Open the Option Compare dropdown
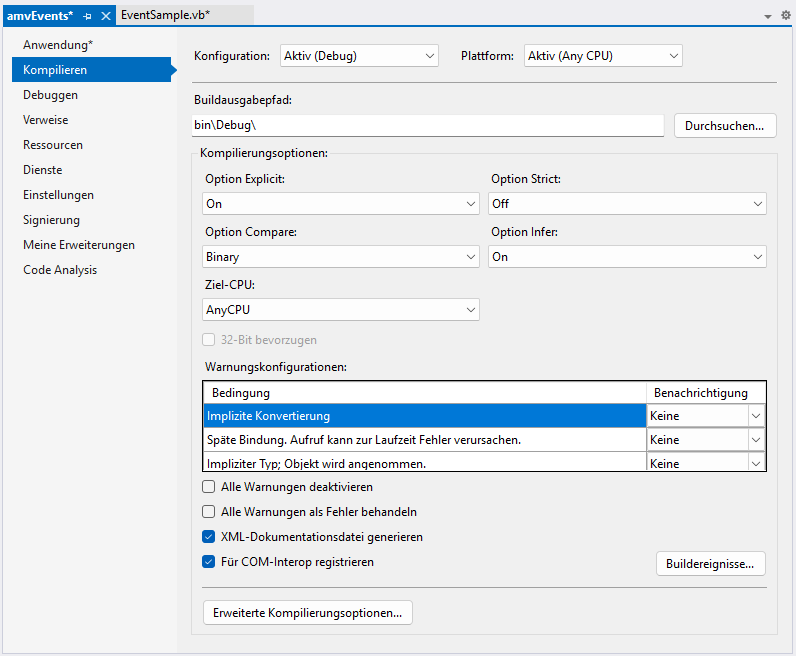Screen dimensions: 796x656 coord(341,257)
